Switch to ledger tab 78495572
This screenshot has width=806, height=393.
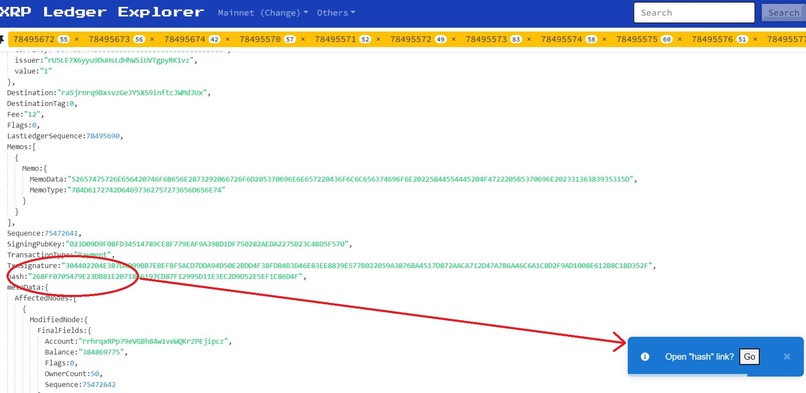[411, 39]
